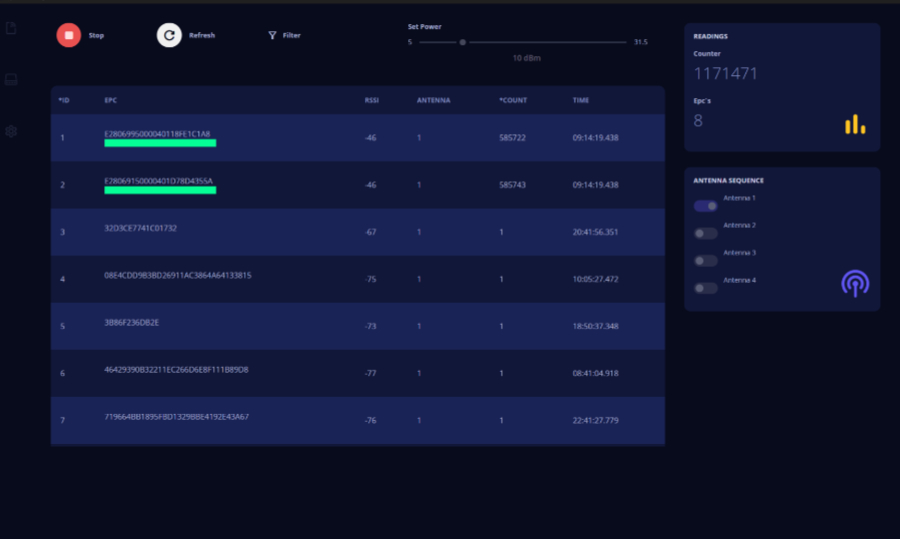The height and width of the screenshot is (539, 900).
Task: Click the purple antenna broadcast icon
Action: pos(855,283)
